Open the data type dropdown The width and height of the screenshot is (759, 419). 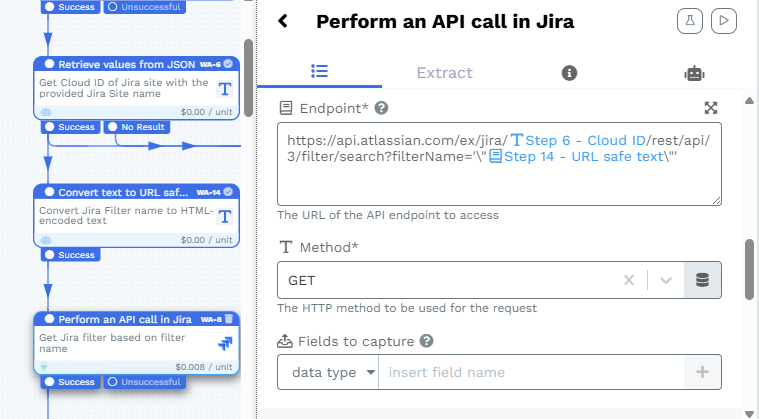pos(328,372)
